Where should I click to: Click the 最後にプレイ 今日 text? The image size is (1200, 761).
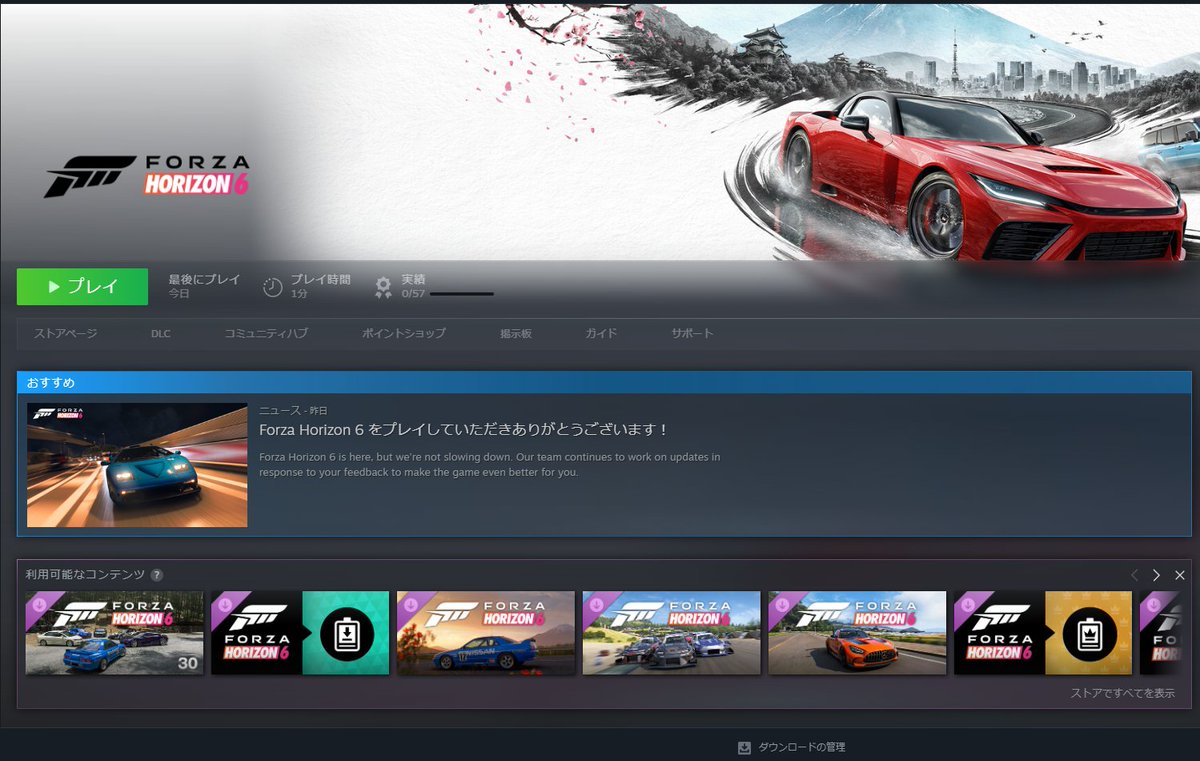click(204, 287)
